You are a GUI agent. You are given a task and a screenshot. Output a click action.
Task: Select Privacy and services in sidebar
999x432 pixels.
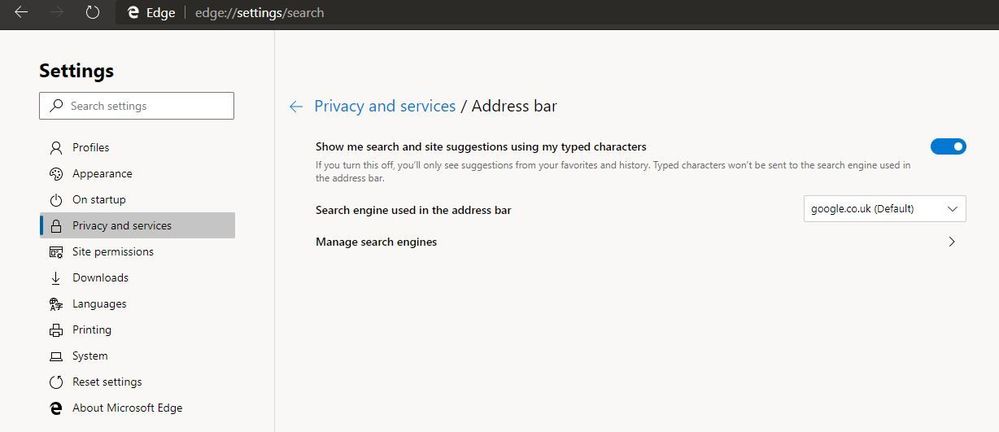click(x=137, y=226)
